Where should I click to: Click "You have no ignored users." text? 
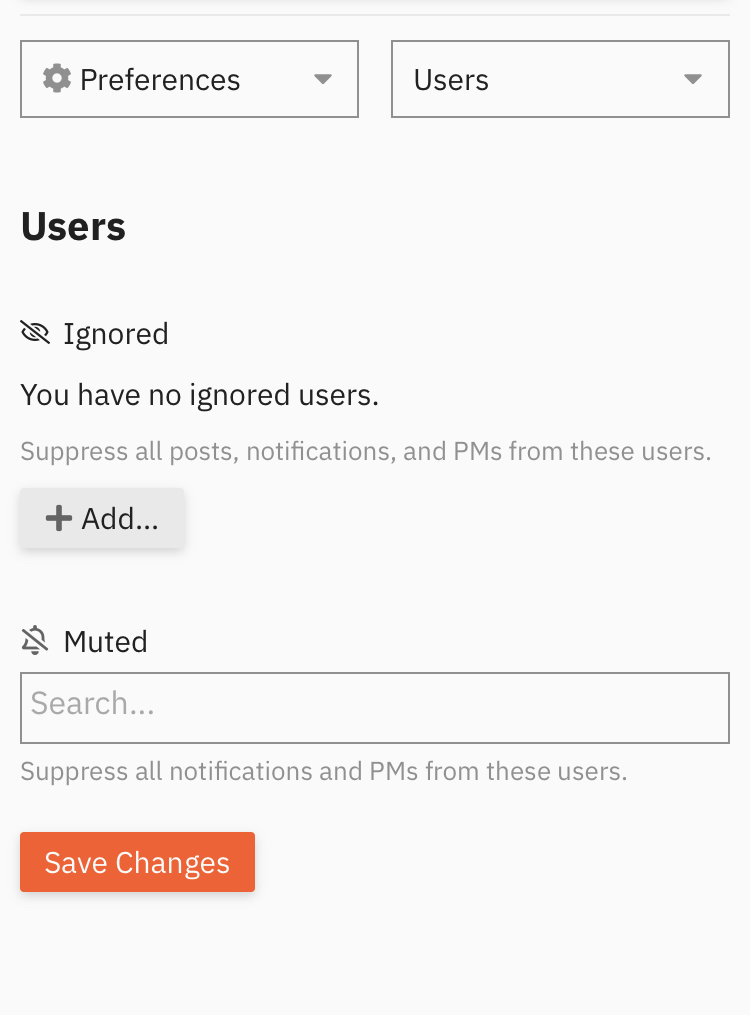coord(199,395)
